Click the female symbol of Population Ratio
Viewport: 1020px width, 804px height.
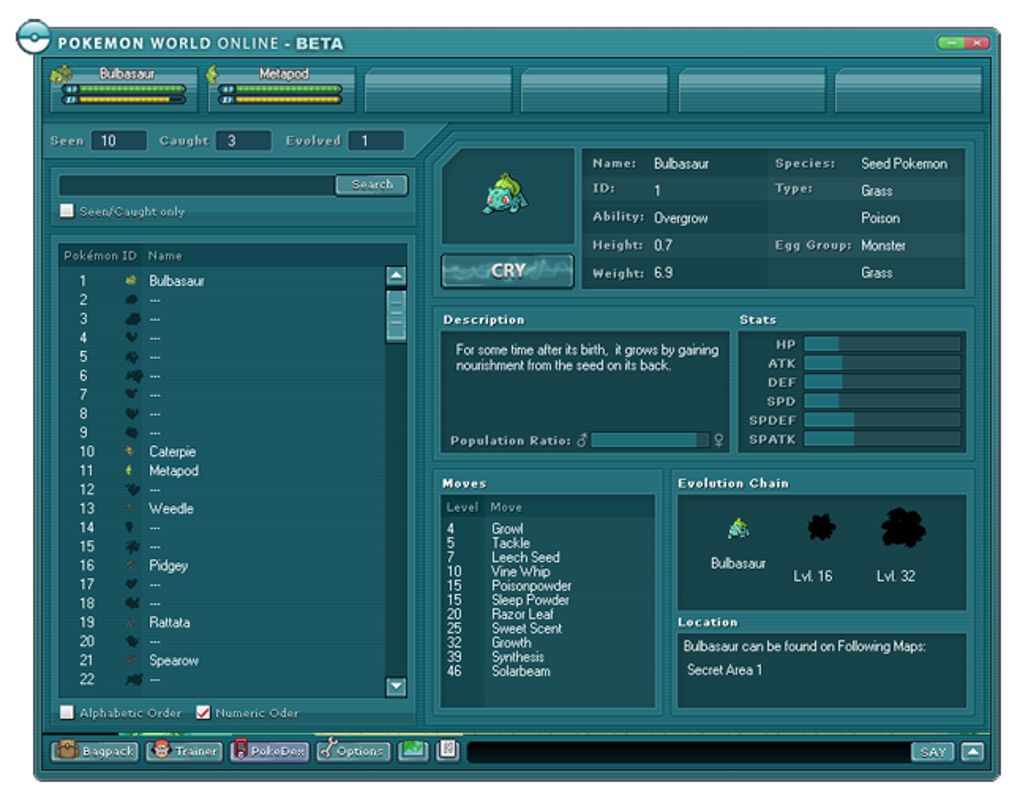point(718,441)
